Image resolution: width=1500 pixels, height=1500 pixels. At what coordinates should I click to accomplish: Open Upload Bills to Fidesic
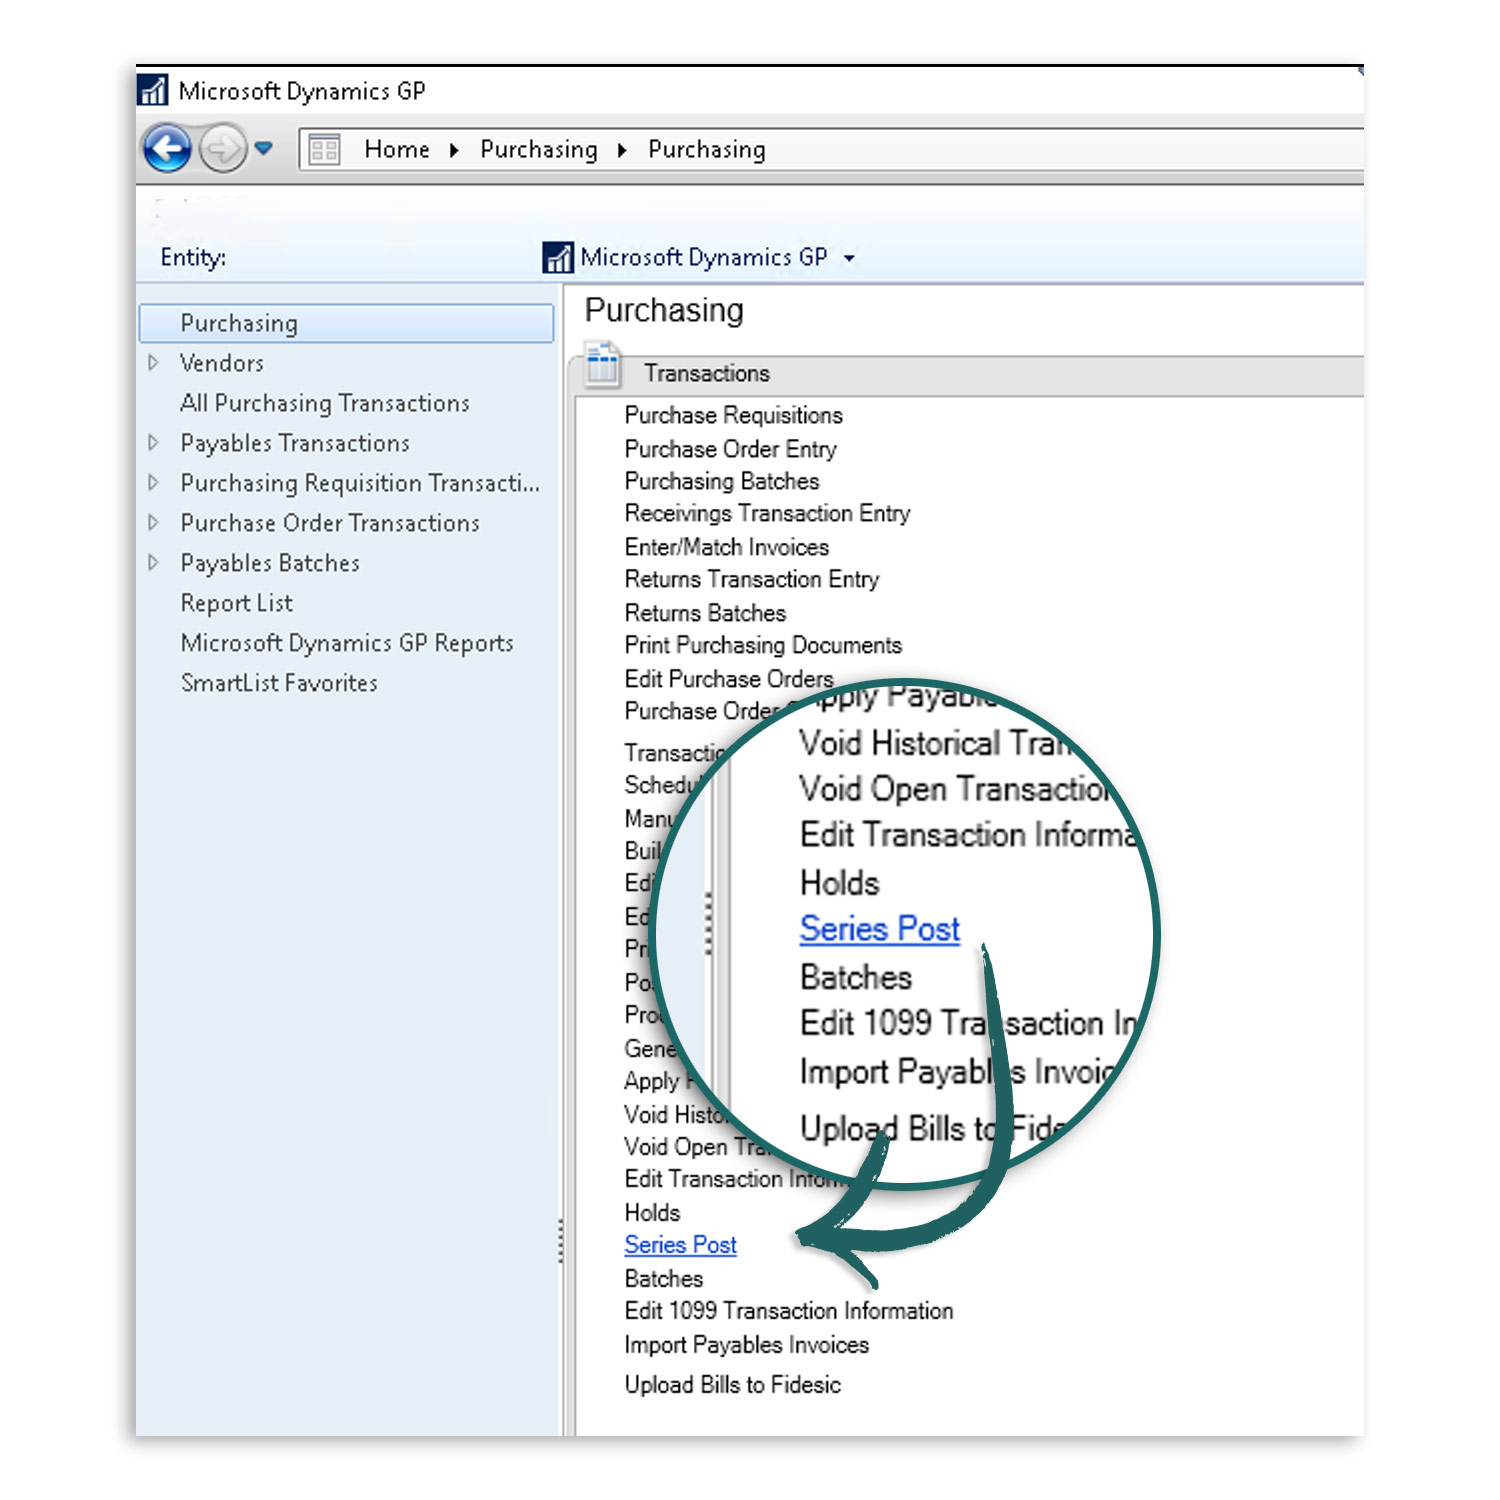tap(732, 1385)
